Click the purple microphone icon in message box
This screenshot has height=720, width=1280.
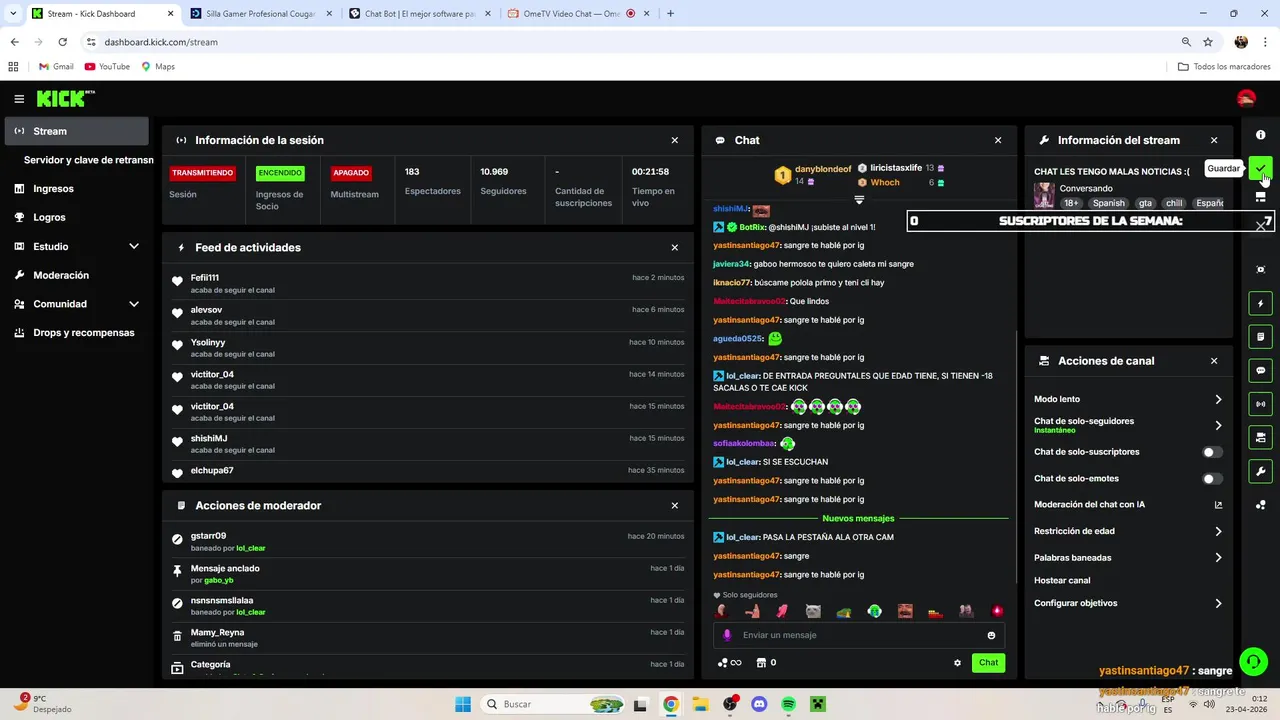[x=727, y=635]
